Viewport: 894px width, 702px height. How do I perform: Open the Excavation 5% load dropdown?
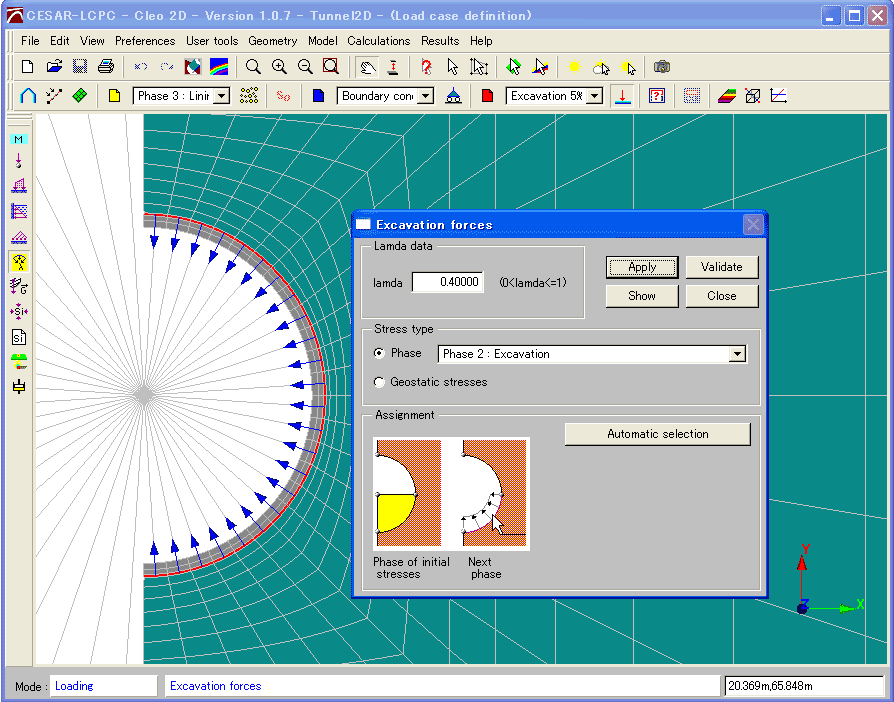595,96
